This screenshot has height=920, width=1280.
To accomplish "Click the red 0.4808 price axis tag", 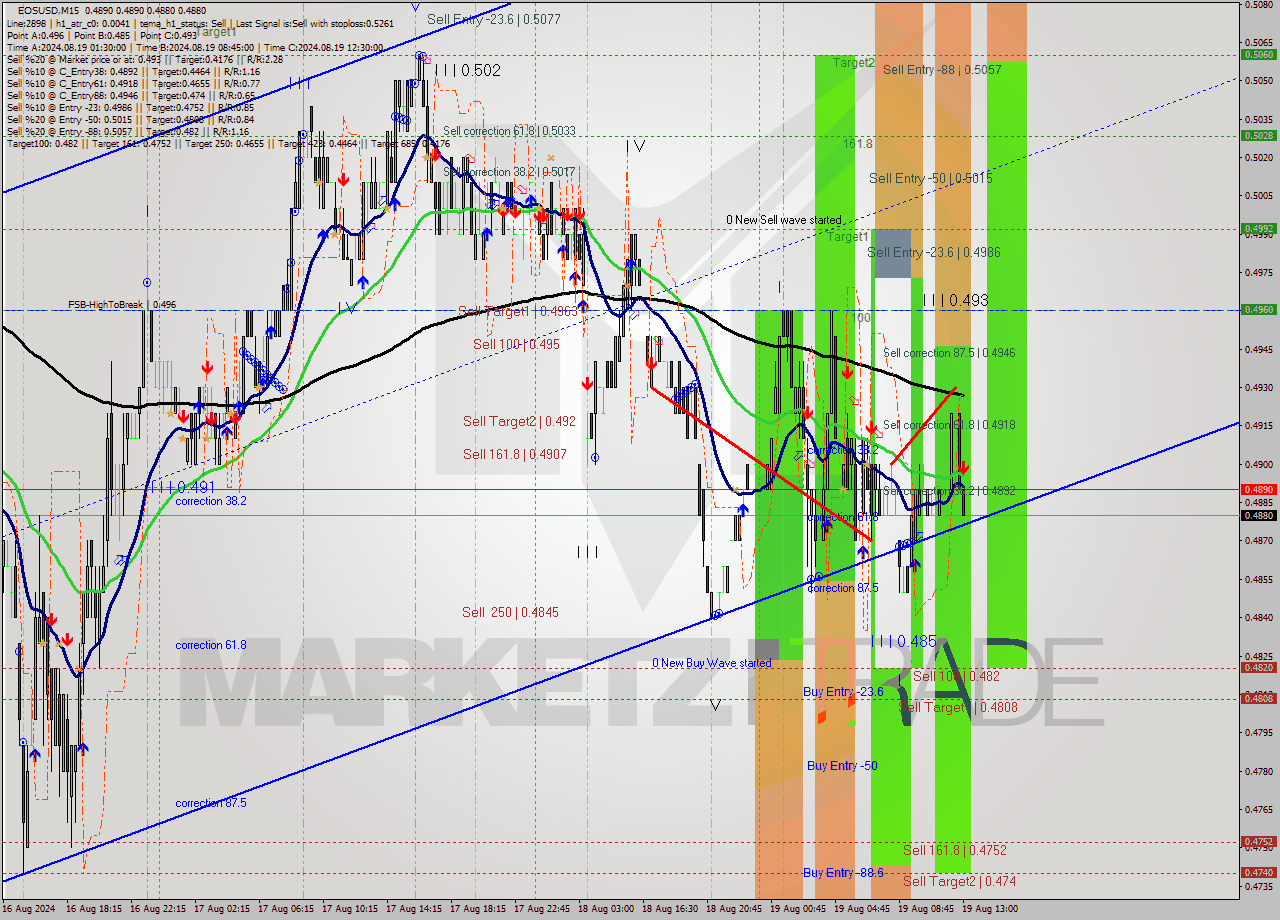I will tap(1258, 698).
